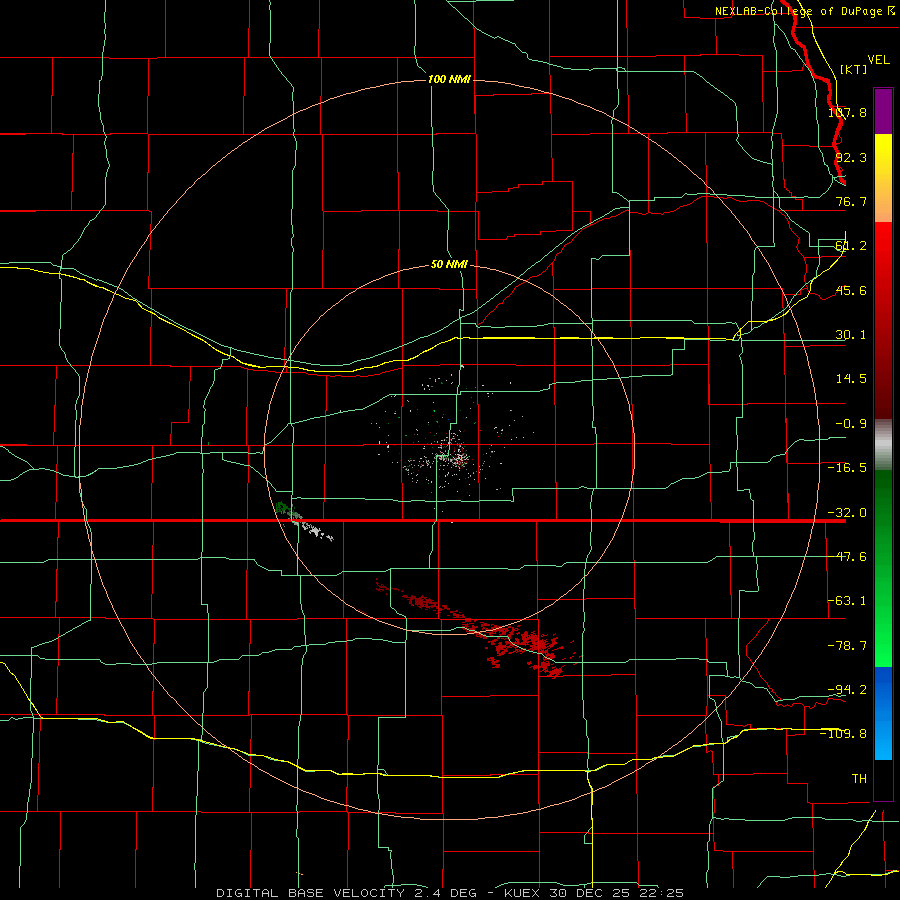Select the 92.3 scale value

coord(851,157)
